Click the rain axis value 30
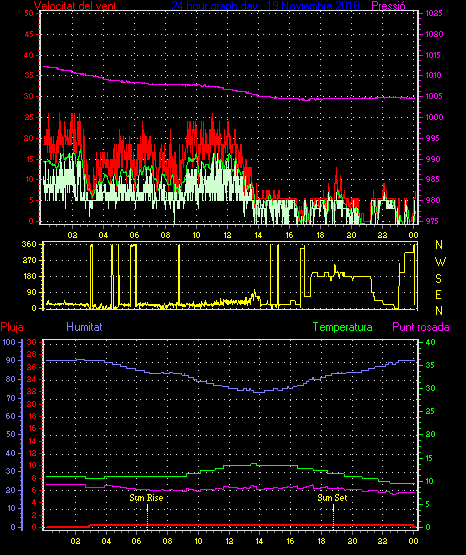Image resolution: width=466 pixels, height=555 pixels. click(32, 342)
